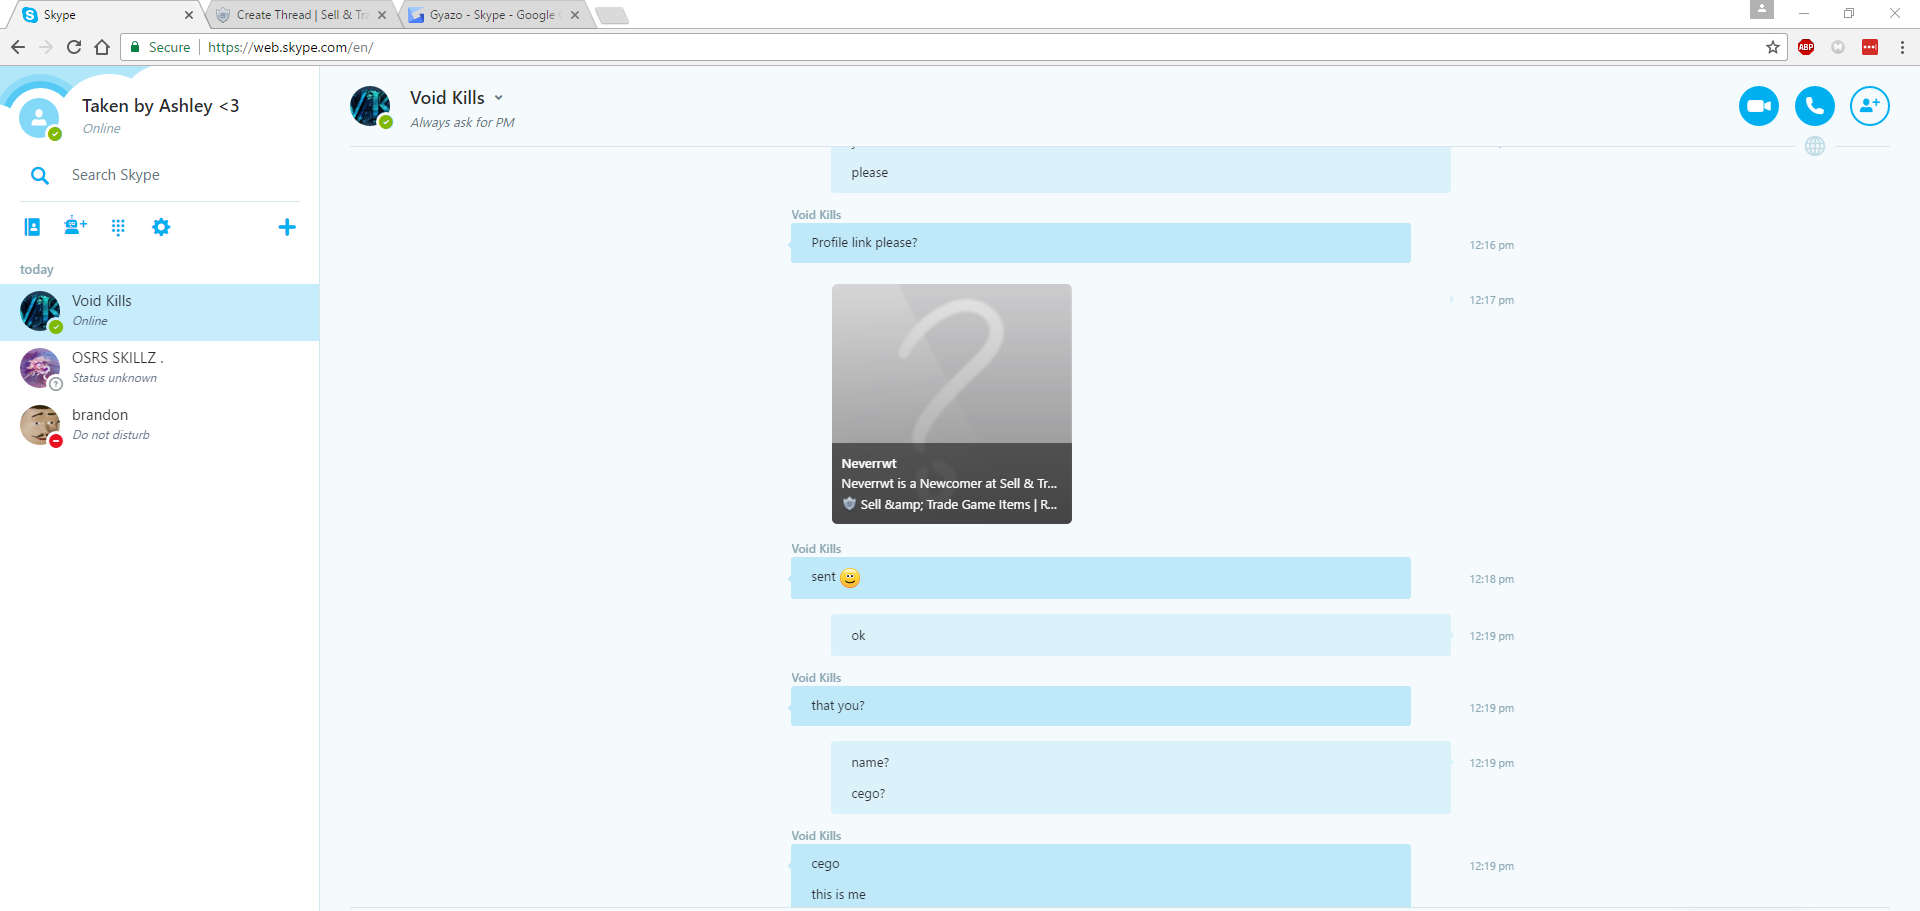Go back to the previous page

[x=18, y=47]
